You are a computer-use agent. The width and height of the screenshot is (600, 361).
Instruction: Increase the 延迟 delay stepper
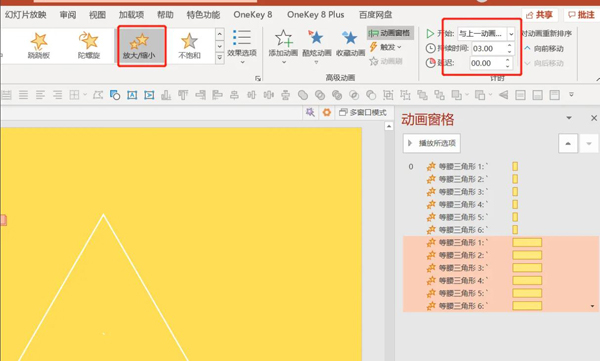[x=507, y=60]
